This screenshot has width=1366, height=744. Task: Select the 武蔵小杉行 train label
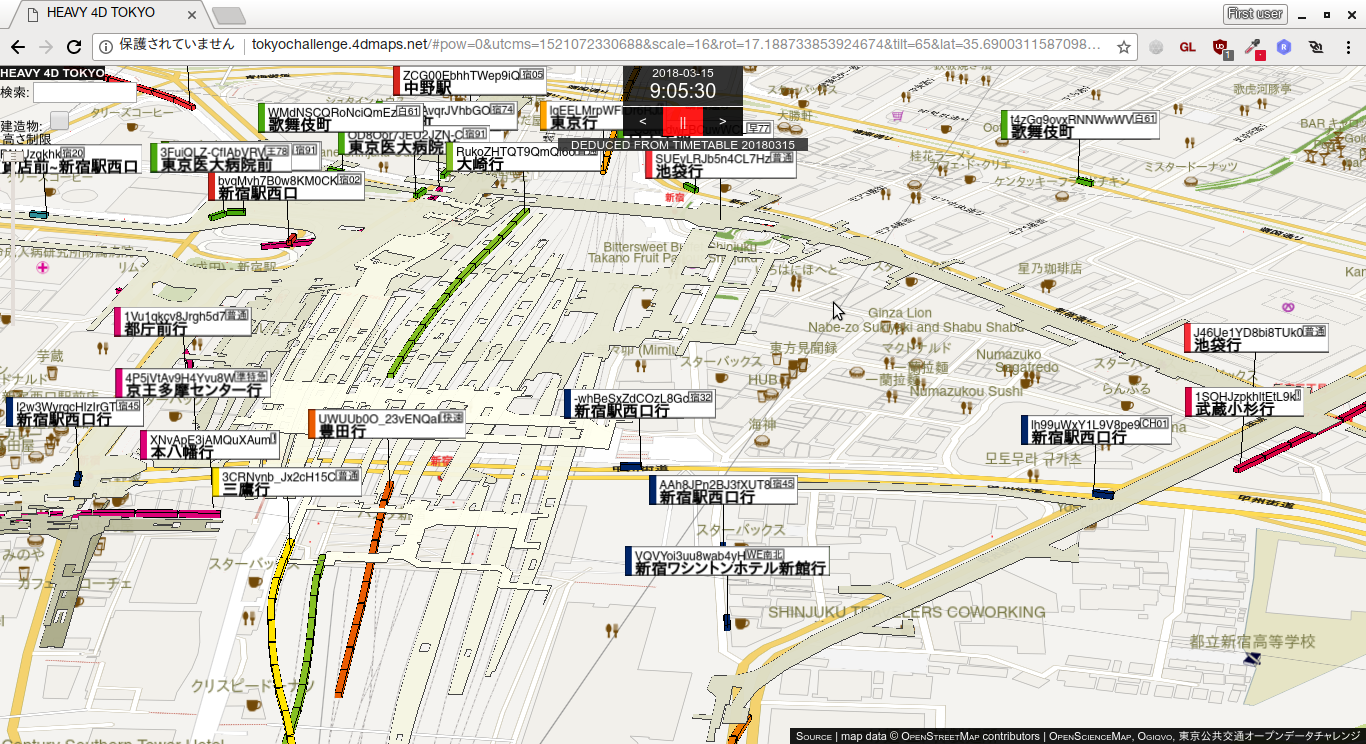[1245, 402]
